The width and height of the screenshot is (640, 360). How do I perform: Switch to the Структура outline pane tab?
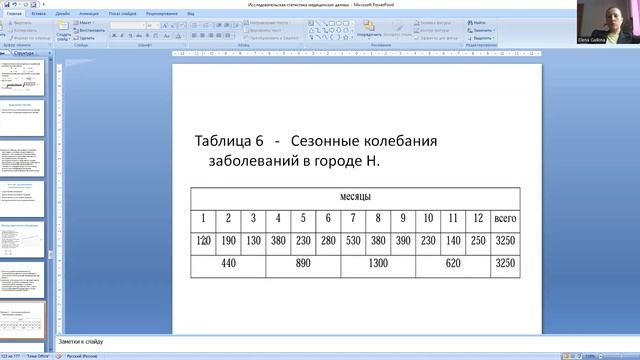(x=24, y=53)
